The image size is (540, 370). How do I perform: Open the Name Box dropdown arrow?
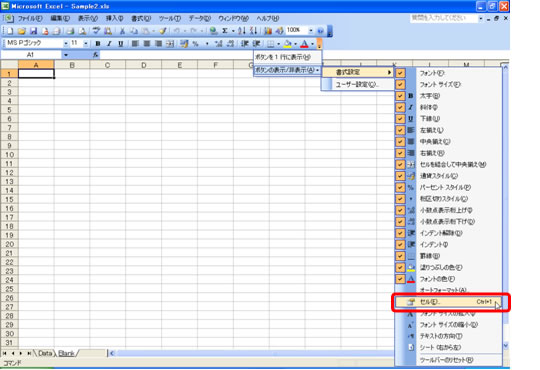click(x=65, y=55)
